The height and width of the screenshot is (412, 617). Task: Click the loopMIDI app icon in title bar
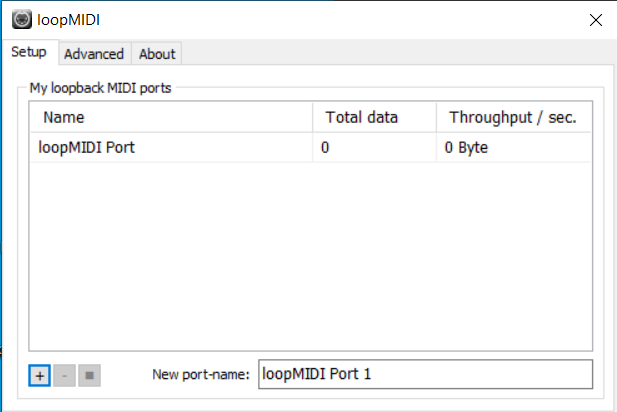(22, 19)
